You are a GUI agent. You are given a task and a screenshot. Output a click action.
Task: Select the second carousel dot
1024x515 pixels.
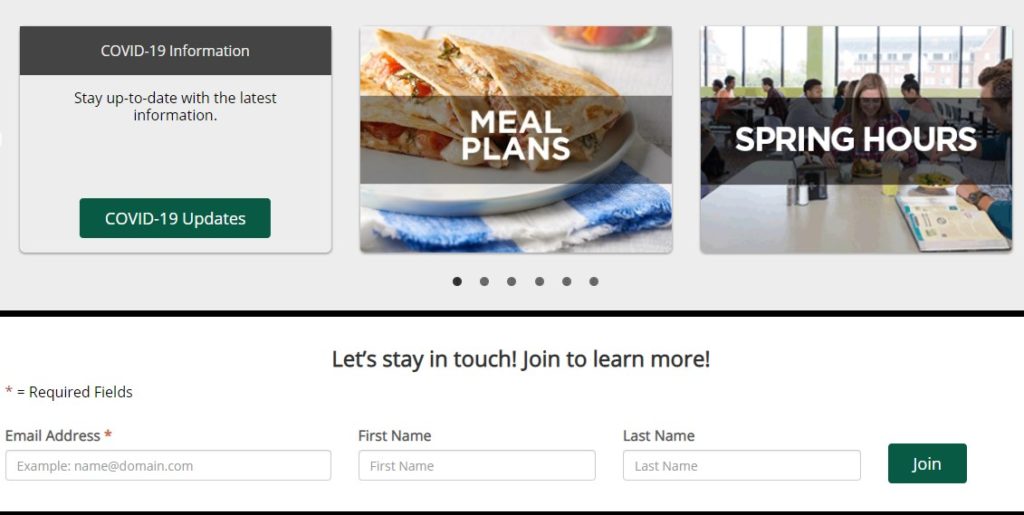484,281
